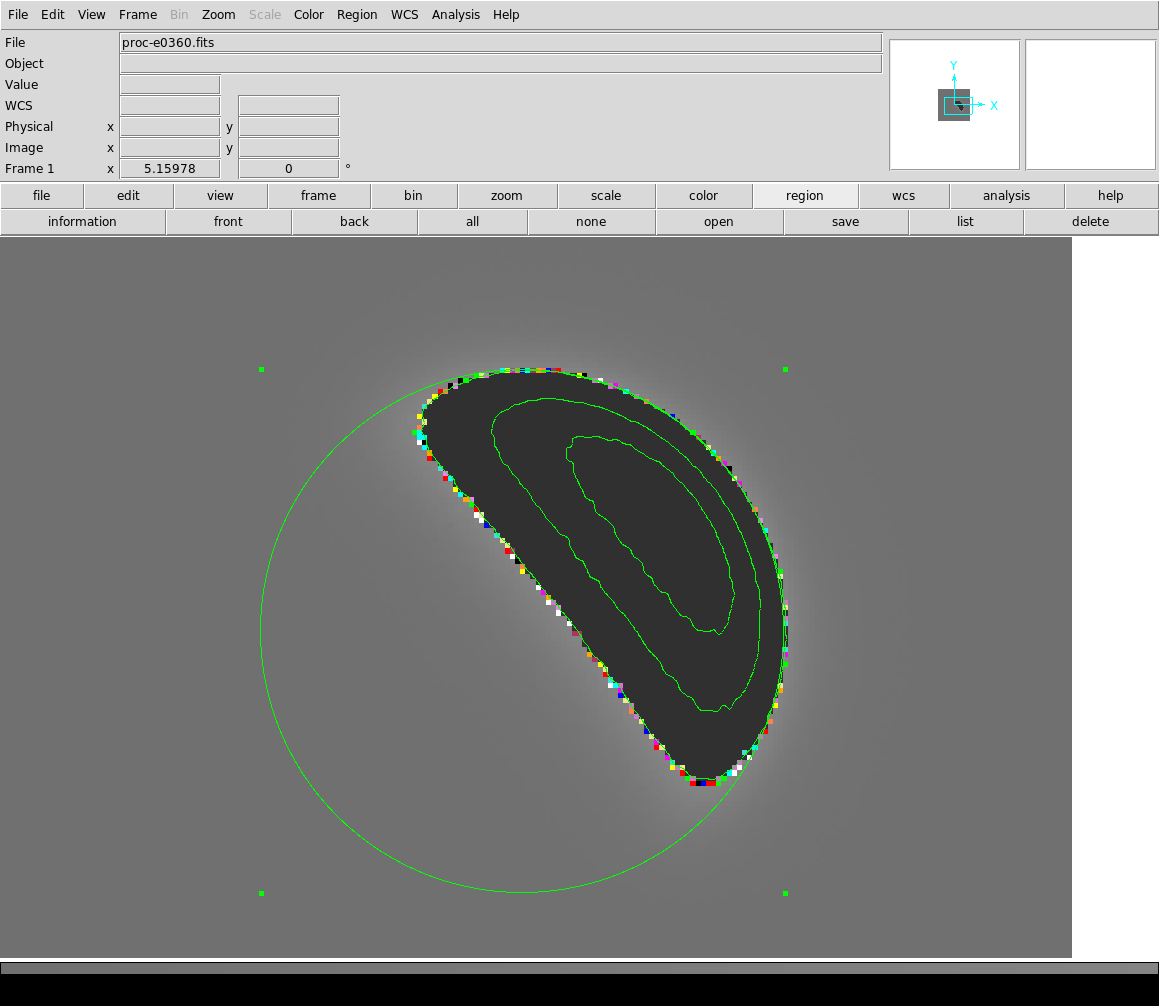Click the top-right circle region handle
The height and width of the screenshot is (1006, 1159).
click(x=785, y=370)
